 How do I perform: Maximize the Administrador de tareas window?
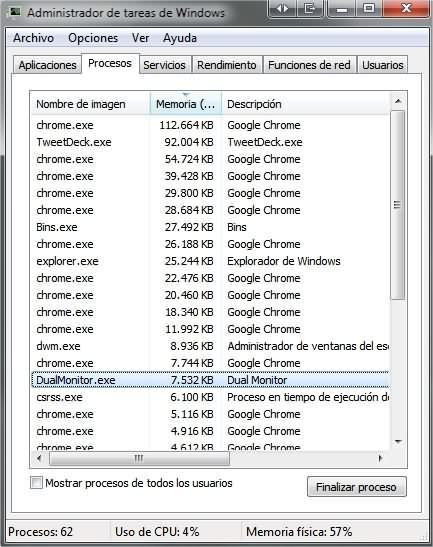pyautogui.click(x=368, y=8)
